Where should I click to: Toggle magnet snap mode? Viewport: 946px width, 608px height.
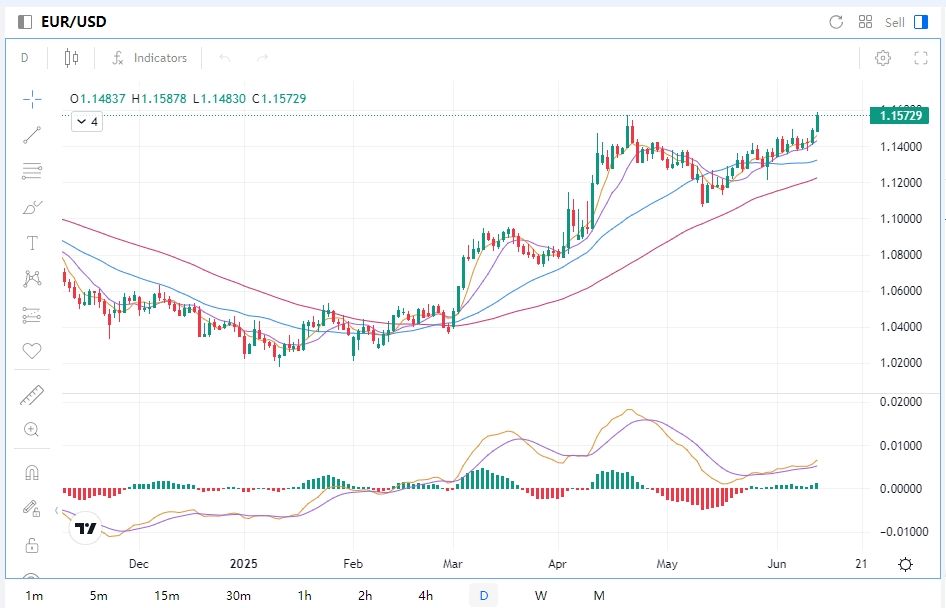click(32, 472)
